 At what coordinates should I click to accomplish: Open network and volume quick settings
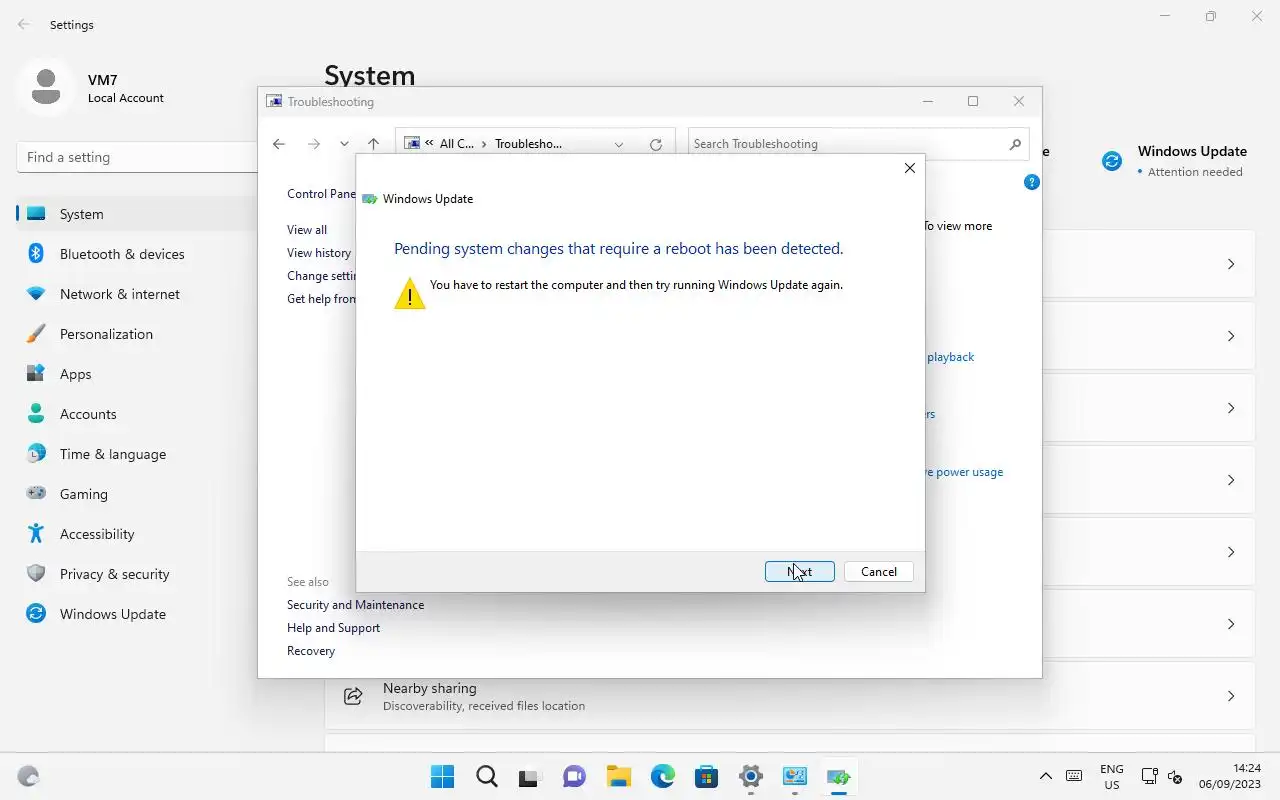pyautogui.click(x=1163, y=776)
